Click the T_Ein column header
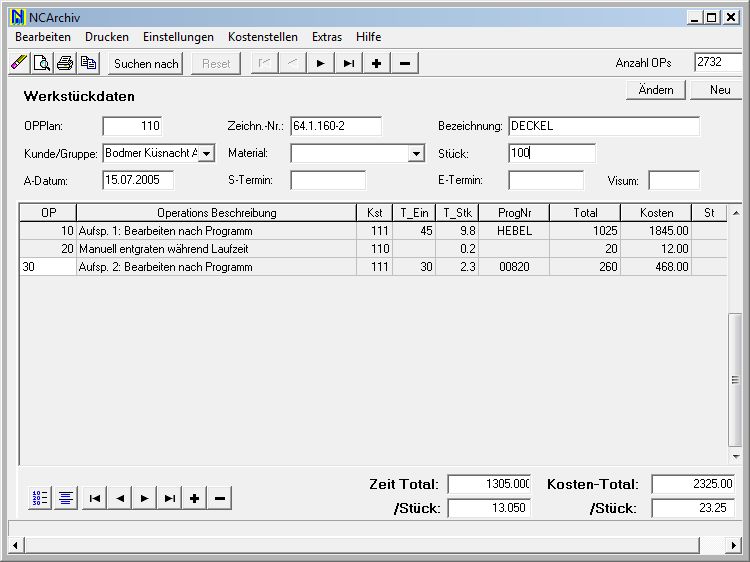750x562 pixels. 414,213
